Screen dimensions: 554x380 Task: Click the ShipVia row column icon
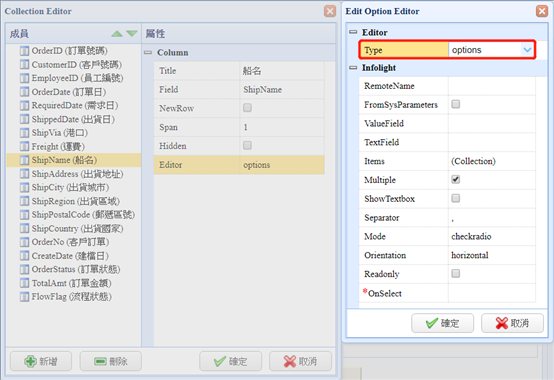24,133
